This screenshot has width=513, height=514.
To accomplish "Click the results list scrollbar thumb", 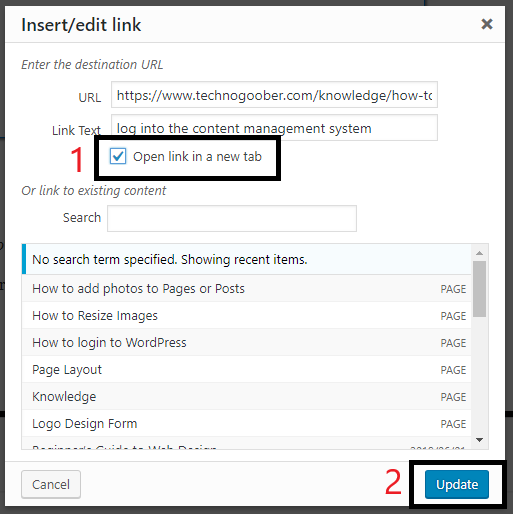I will [480, 289].
